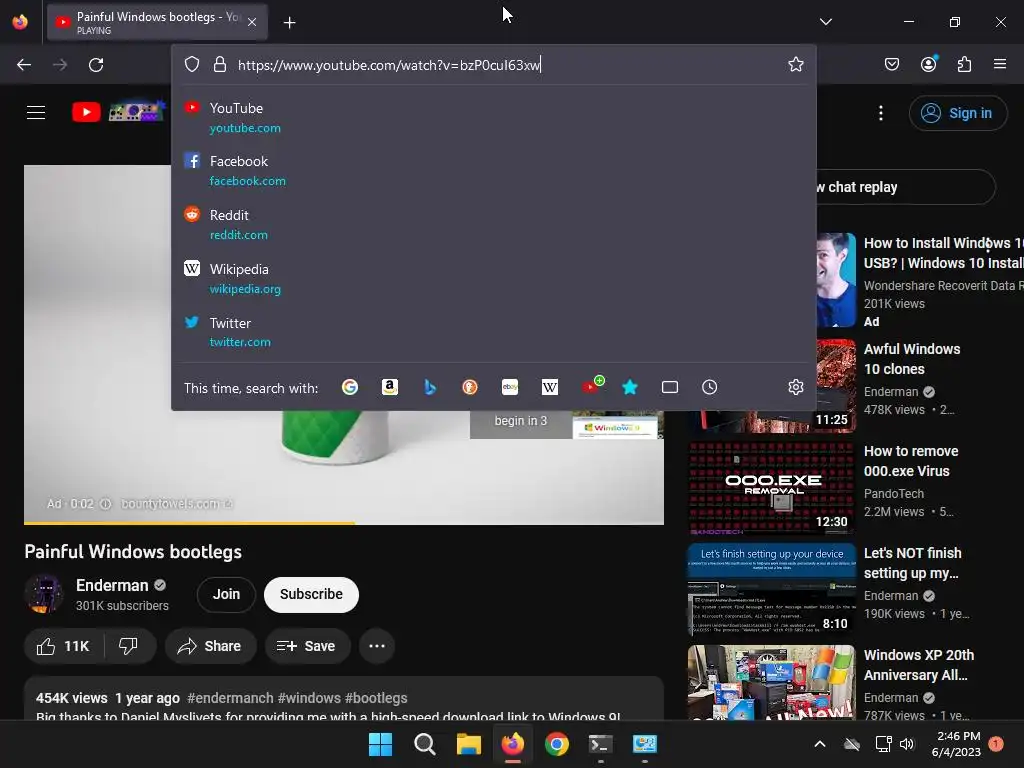
Task: Open search settings gear icon
Action: tap(795, 387)
